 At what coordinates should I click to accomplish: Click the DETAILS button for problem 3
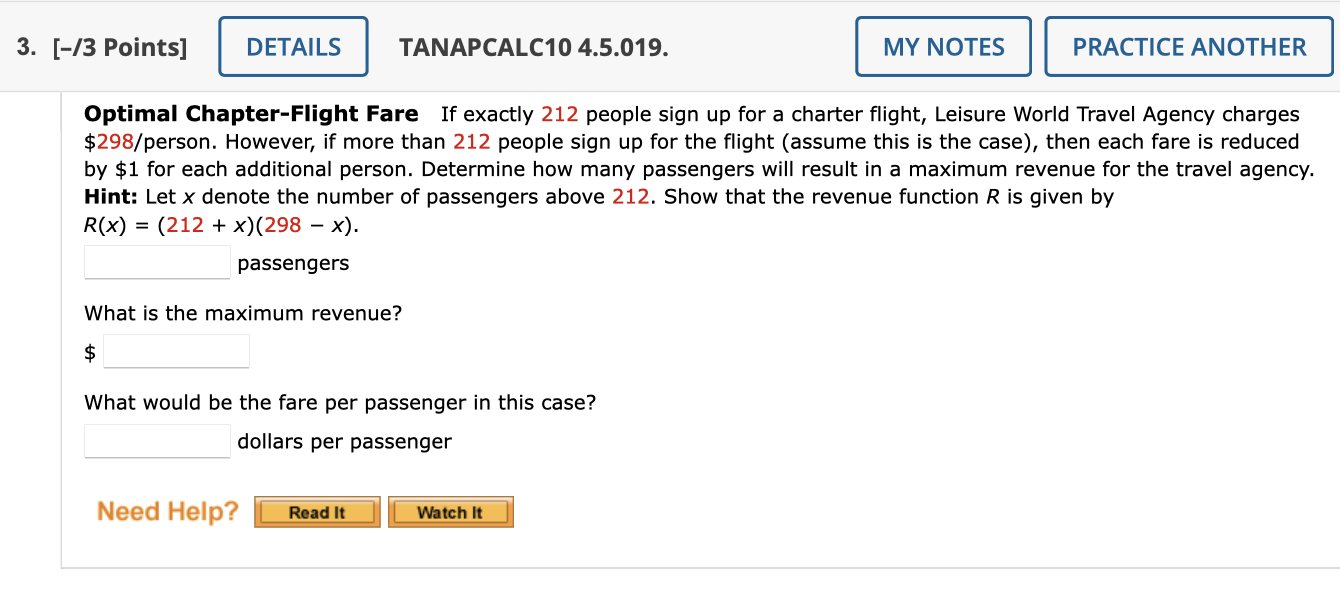293,46
